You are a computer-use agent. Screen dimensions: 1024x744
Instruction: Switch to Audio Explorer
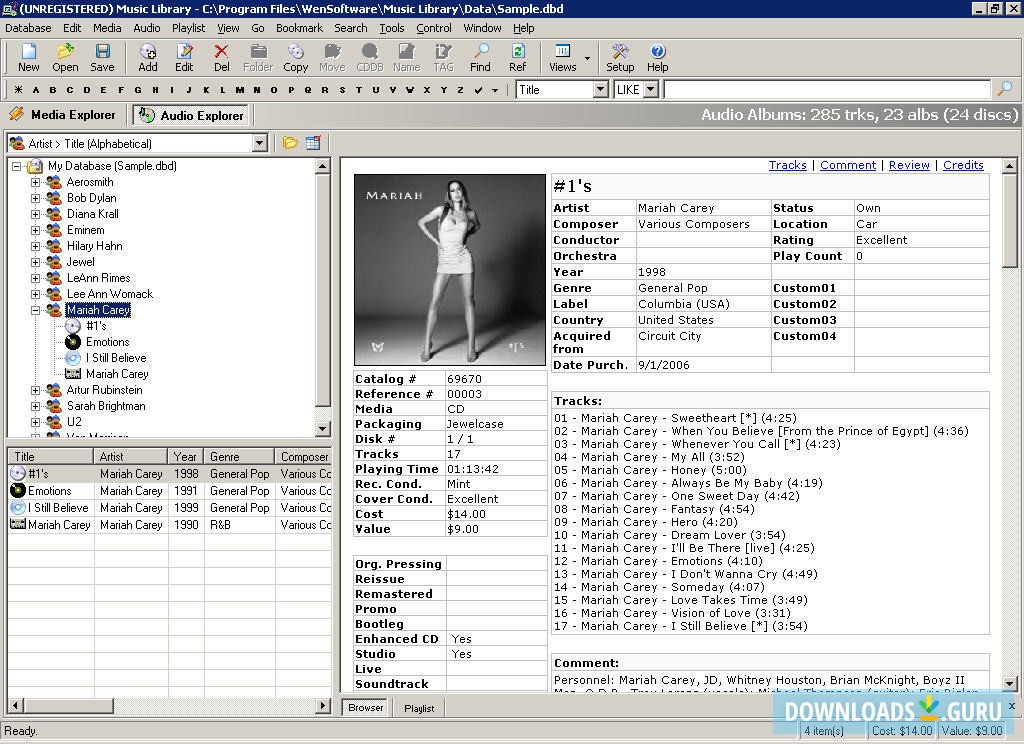(x=191, y=116)
